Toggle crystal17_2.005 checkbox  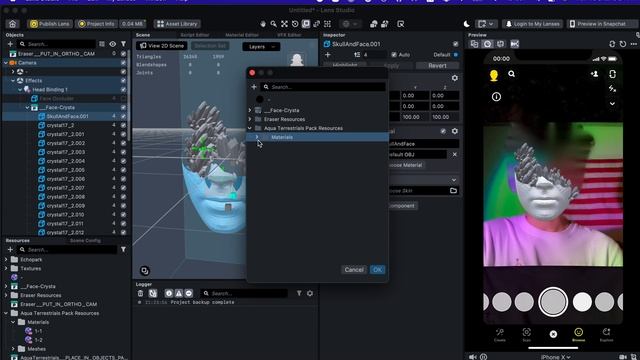click(x=123, y=170)
